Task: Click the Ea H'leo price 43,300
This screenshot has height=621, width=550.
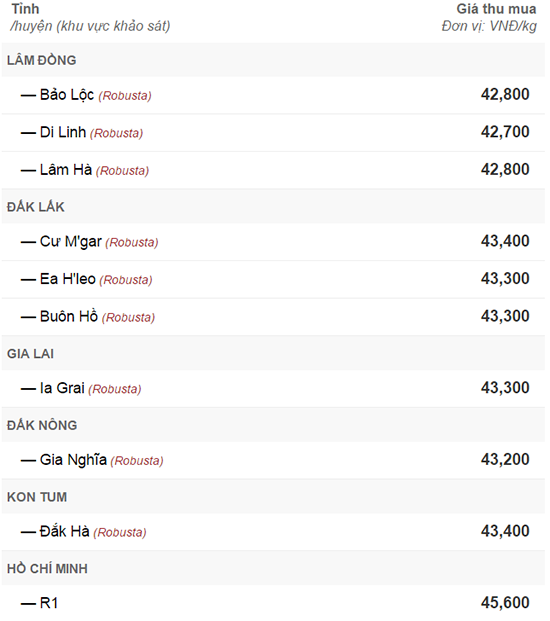Action: point(505,279)
